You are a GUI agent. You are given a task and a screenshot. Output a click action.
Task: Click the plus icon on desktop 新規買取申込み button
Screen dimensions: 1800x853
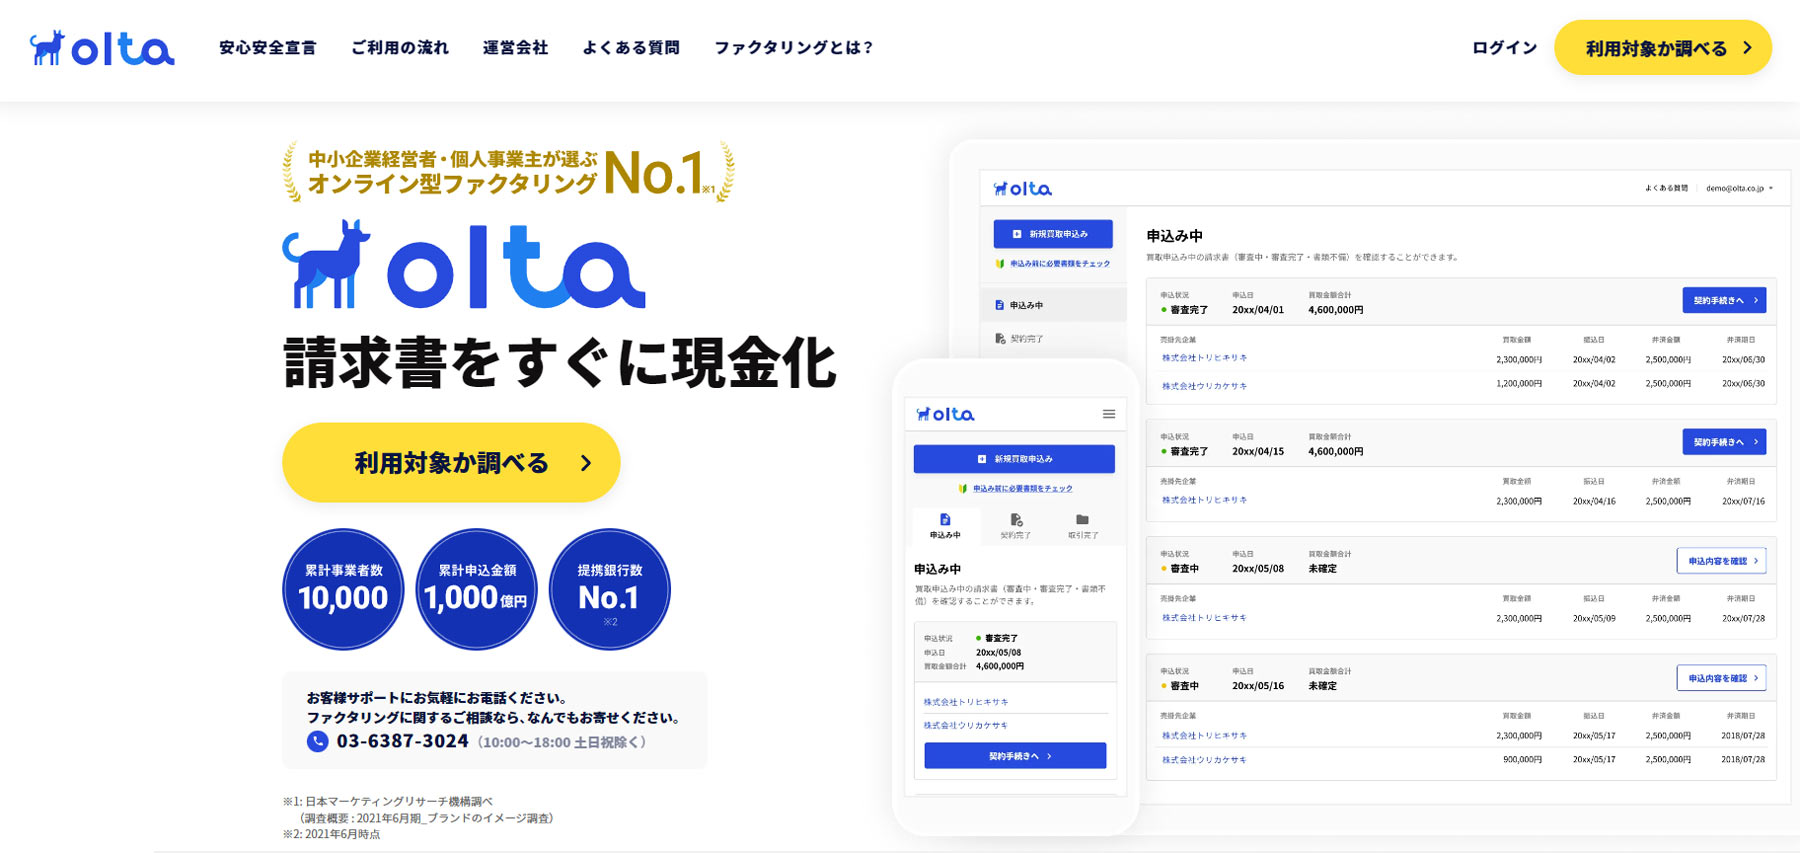1017,234
